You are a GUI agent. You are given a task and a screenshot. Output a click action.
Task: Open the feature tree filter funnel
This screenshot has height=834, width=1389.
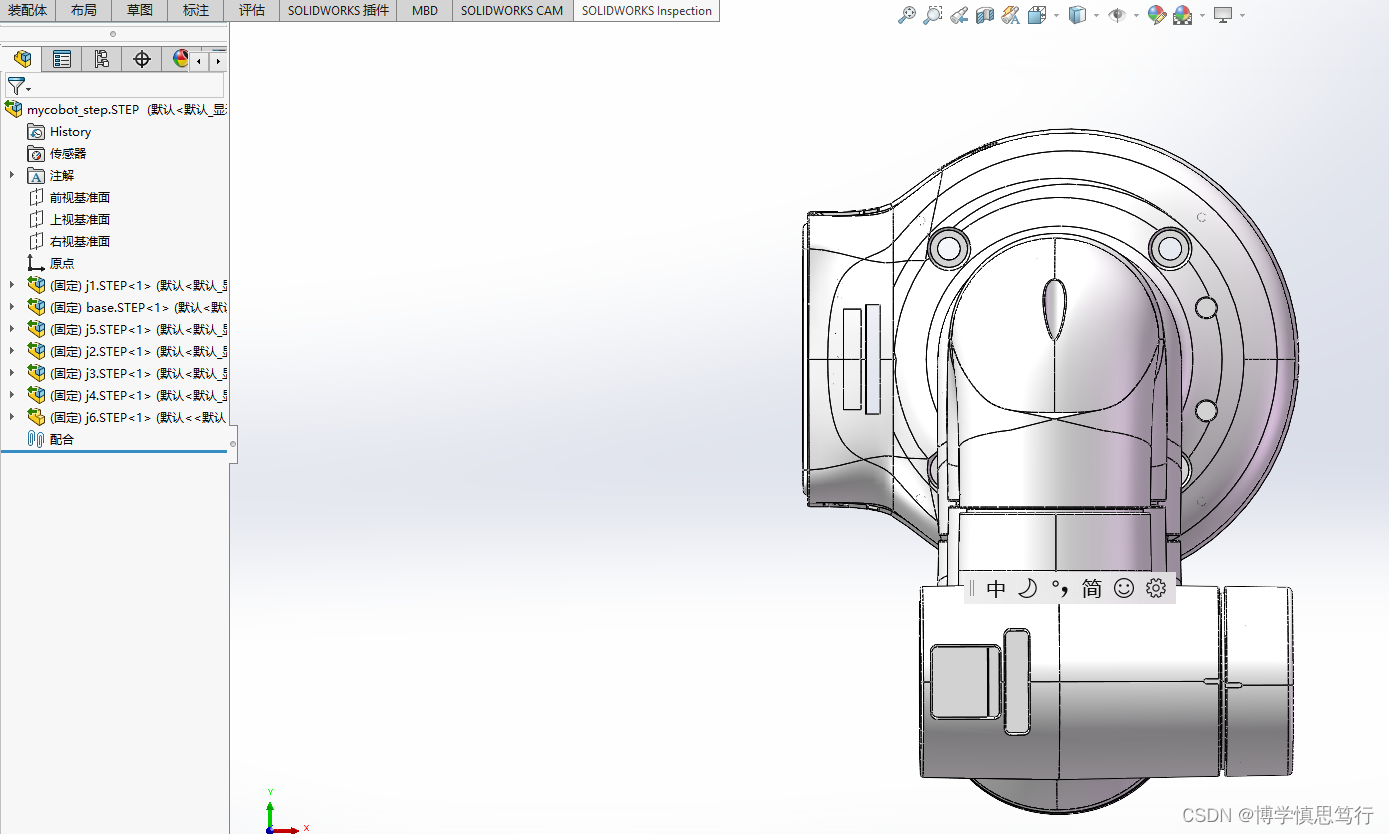click(17, 86)
